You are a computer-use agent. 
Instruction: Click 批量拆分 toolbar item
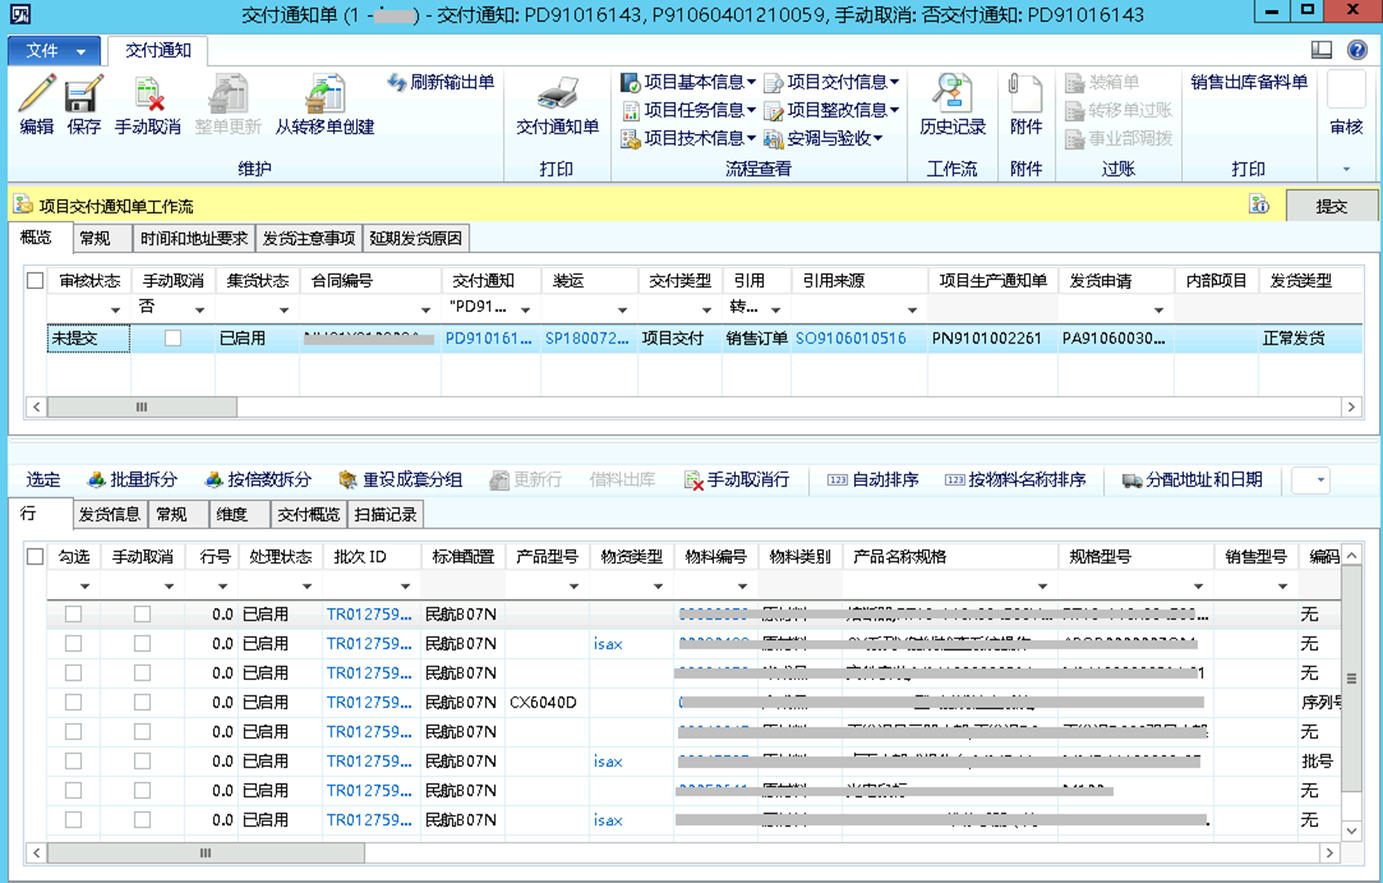coord(132,480)
